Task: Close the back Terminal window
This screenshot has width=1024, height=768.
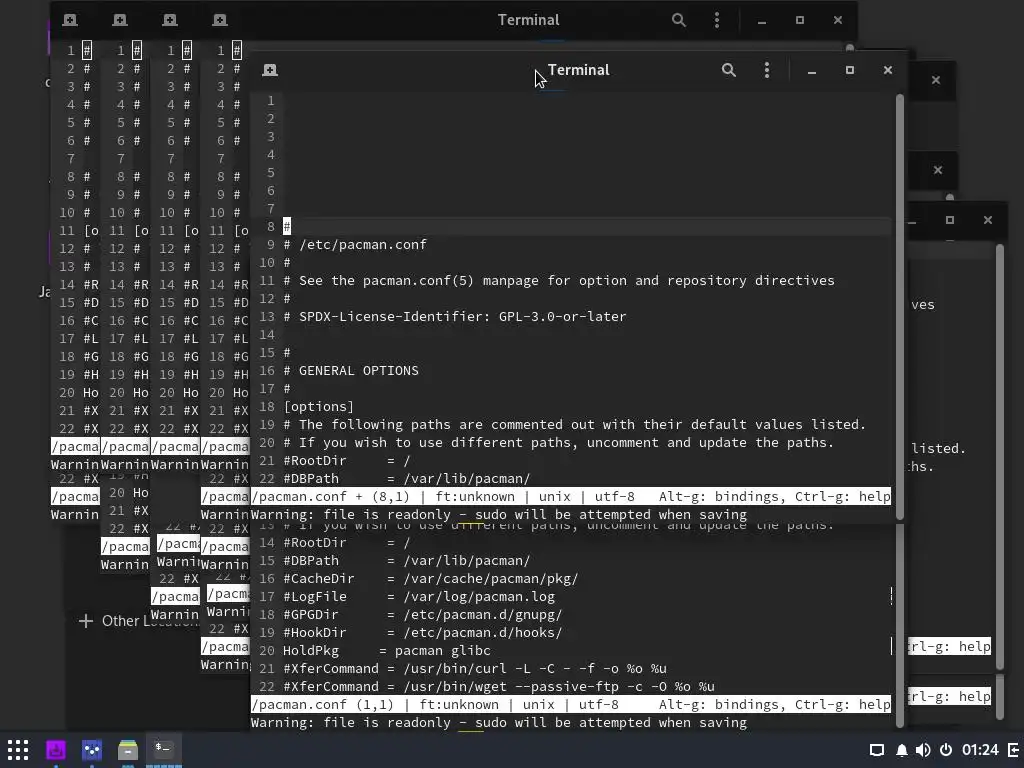Action: [838, 20]
